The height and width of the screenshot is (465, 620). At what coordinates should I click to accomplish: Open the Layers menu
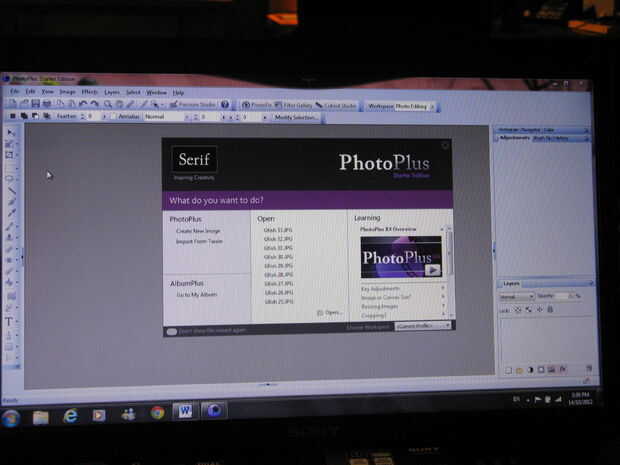click(x=112, y=92)
